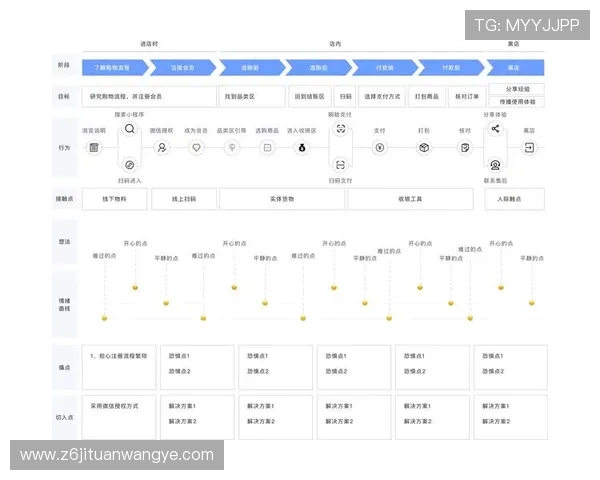Click the 支付 yen coin icon
The height and width of the screenshot is (480, 600).
[380, 147]
